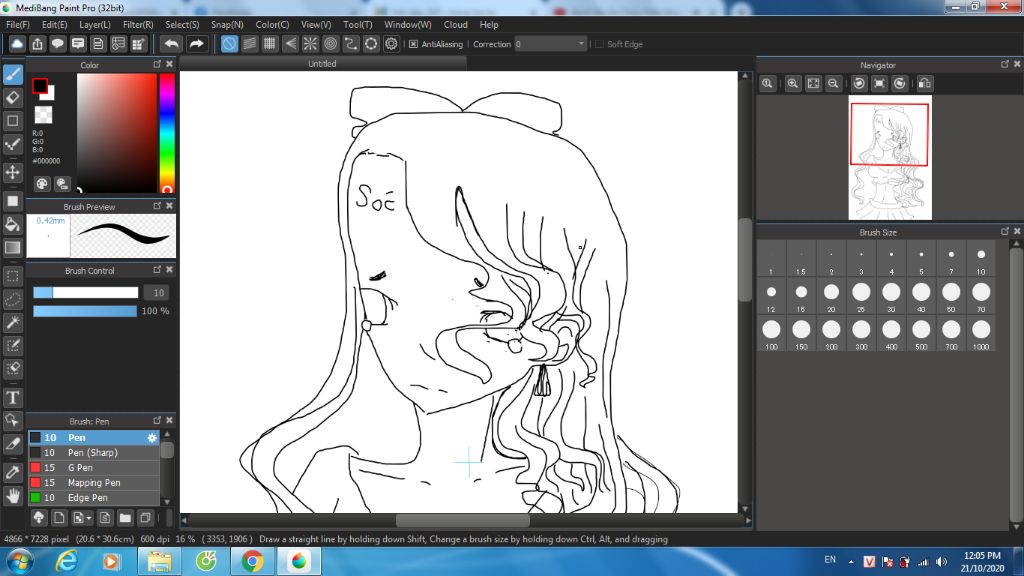Open the settings gear on the Pen brush
This screenshot has height=576, width=1024.
point(152,438)
